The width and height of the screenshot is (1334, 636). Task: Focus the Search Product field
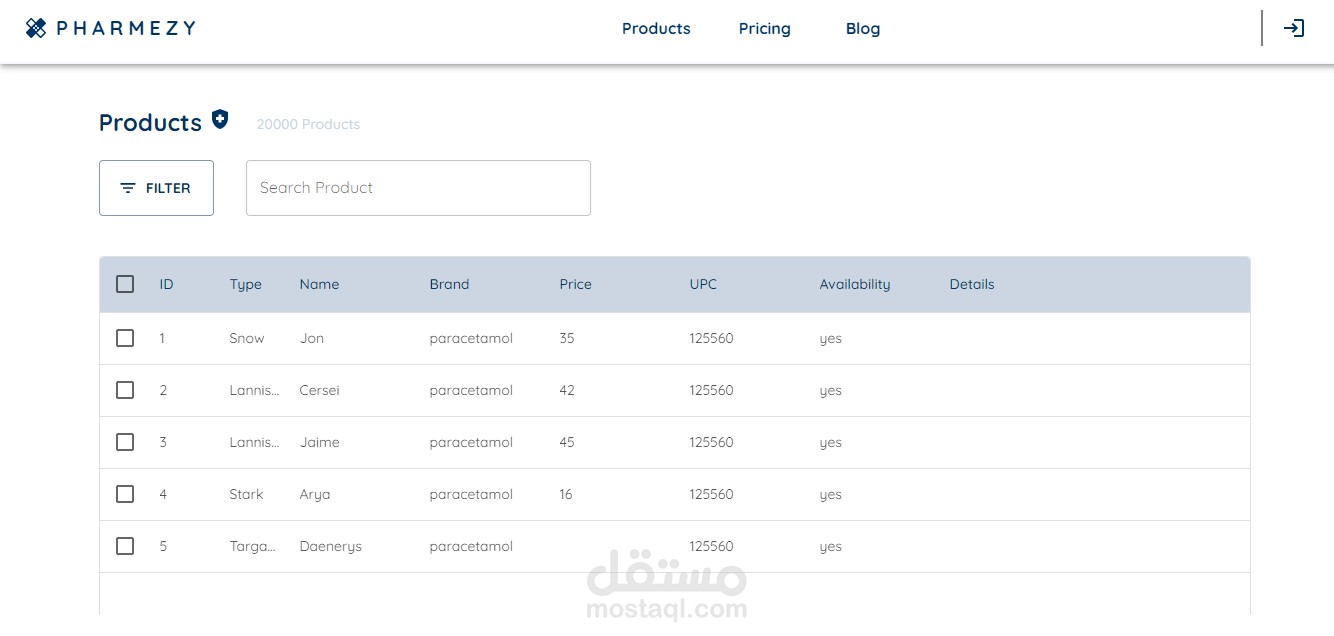(x=418, y=188)
